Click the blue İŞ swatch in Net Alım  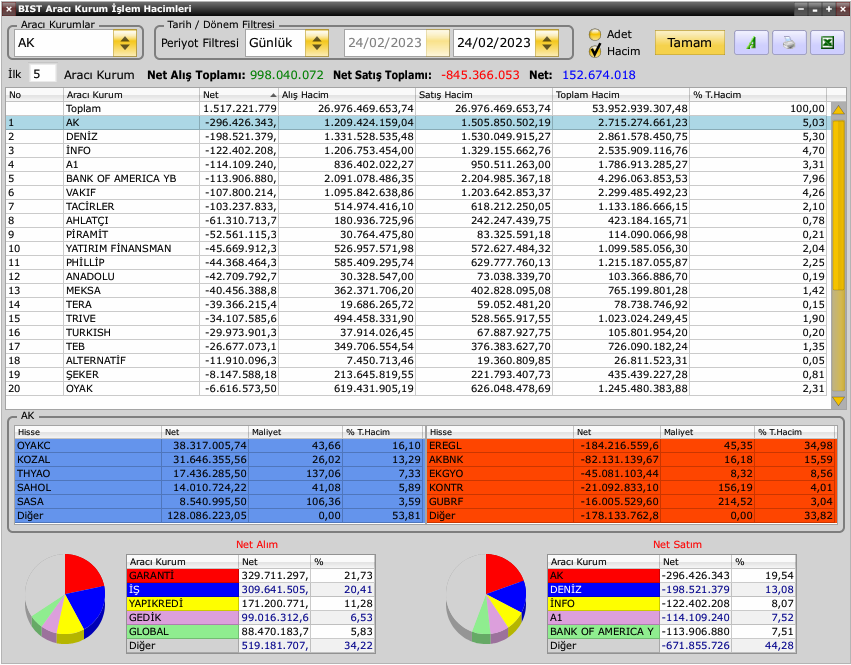(182, 590)
